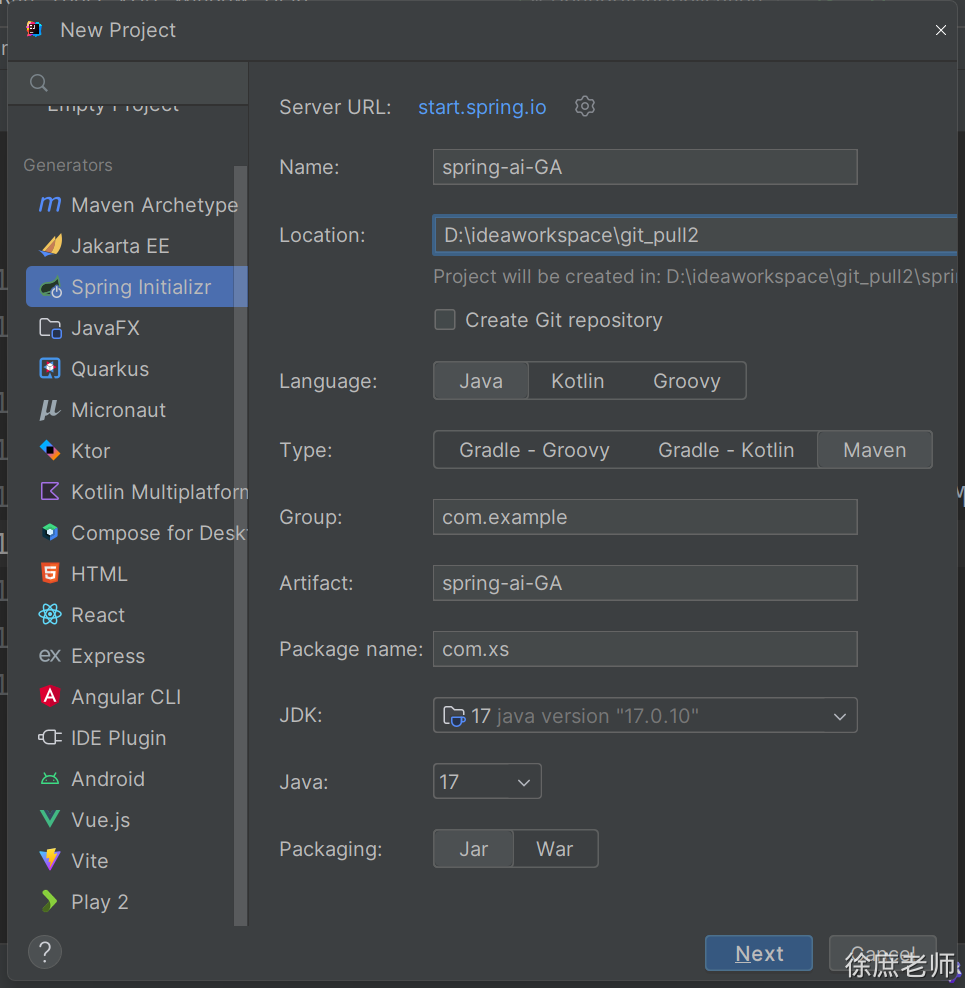The height and width of the screenshot is (988, 965).
Task: Pick the Ktor generator icon
Action: click(x=49, y=451)
